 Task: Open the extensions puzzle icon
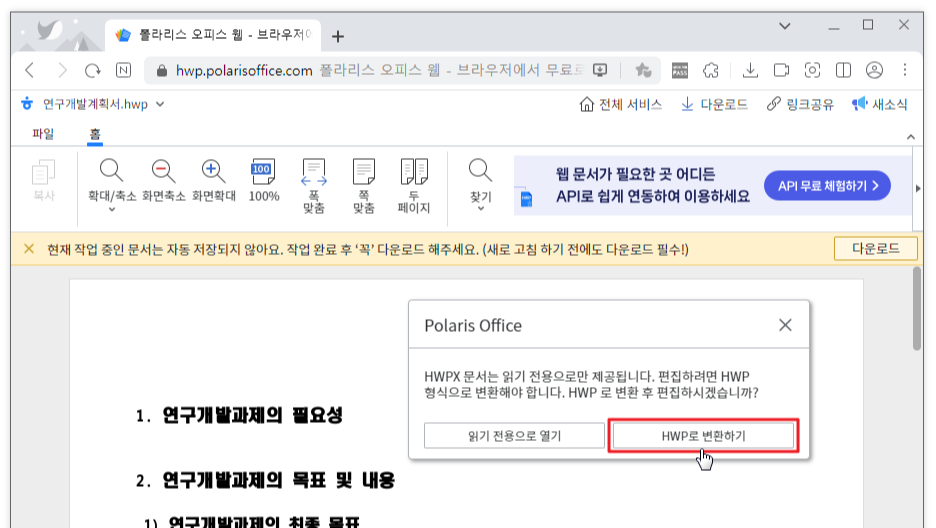(710, 70)
